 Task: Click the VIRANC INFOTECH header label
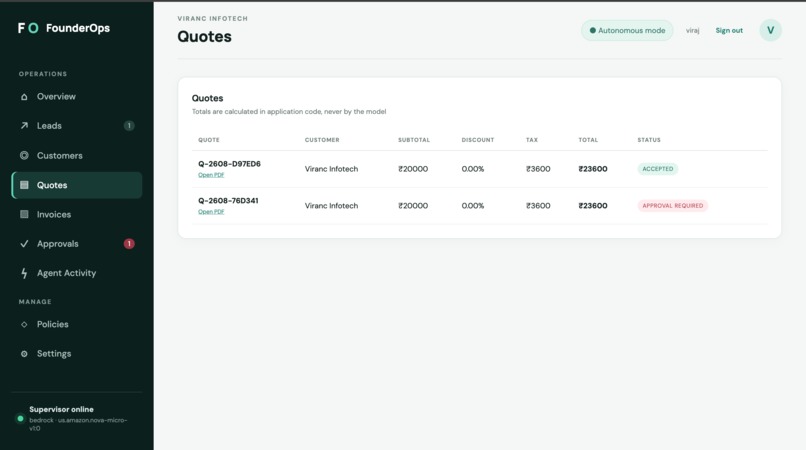[212, 19]
